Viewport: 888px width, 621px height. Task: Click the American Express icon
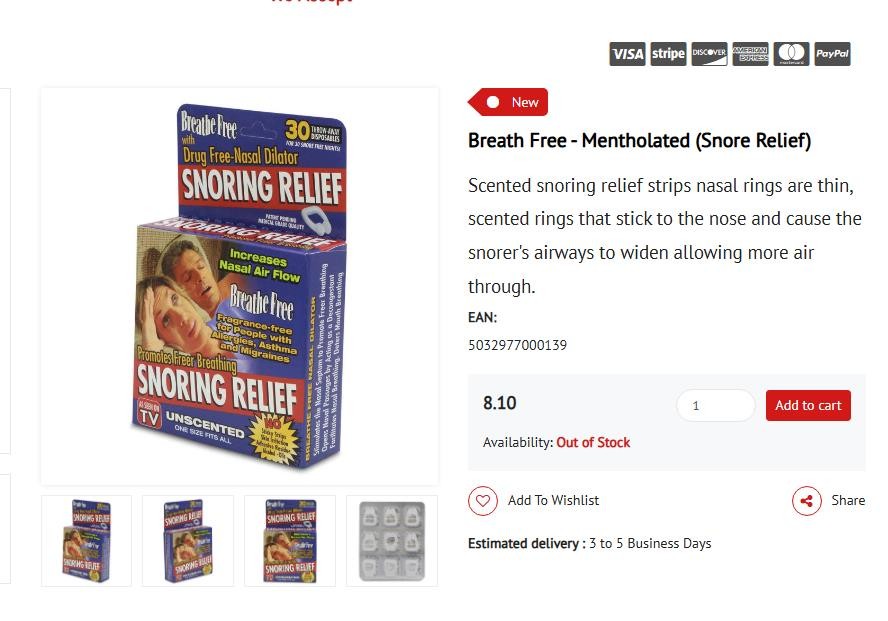(750, 54)
